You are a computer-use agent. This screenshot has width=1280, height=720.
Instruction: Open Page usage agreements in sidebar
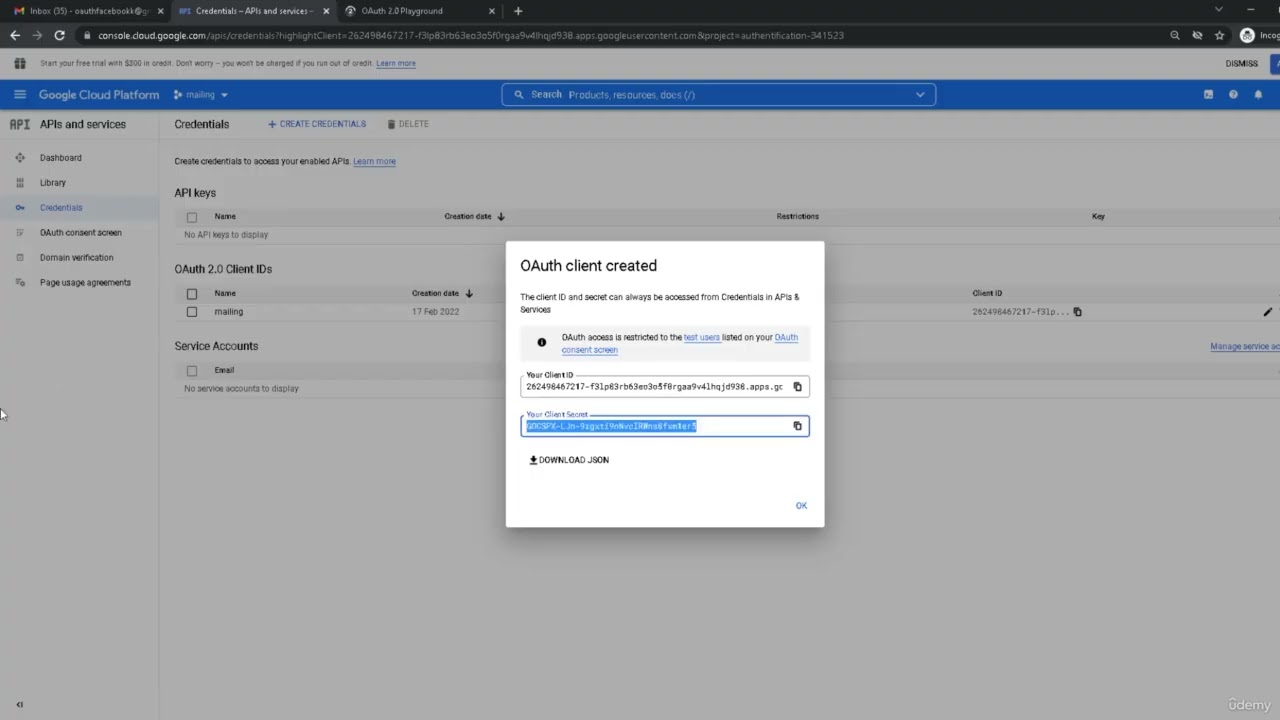tap(85, 283)
